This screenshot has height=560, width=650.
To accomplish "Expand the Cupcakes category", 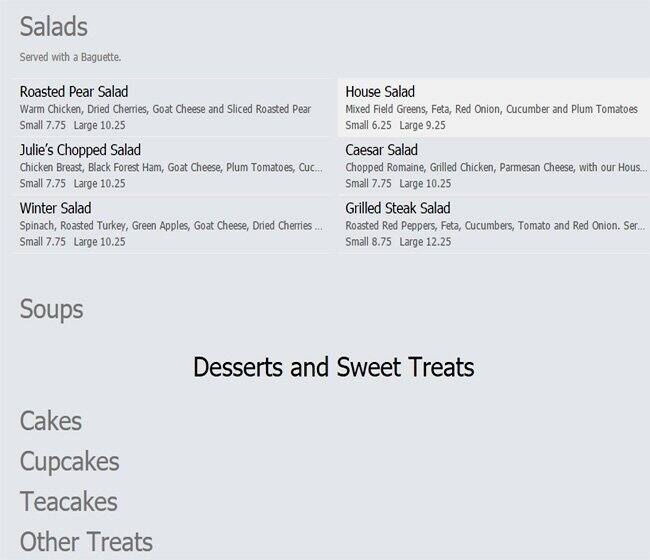I will 70,462.
